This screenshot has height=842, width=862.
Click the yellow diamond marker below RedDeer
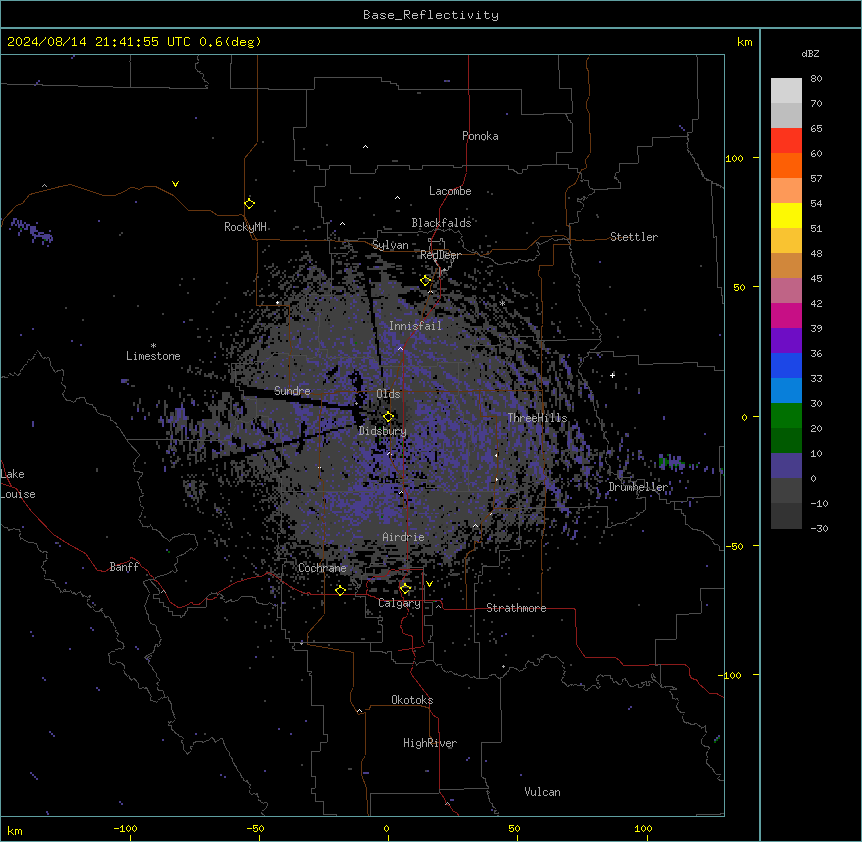(426, 280)
